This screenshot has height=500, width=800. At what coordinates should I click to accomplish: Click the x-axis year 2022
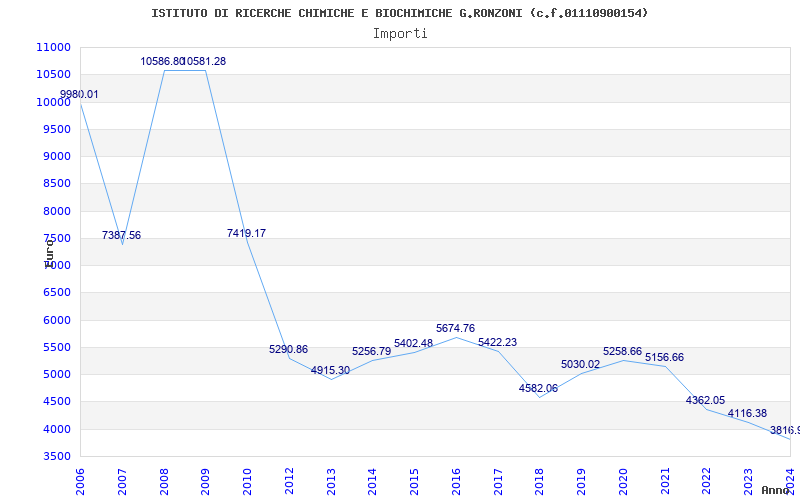point(707,482)
